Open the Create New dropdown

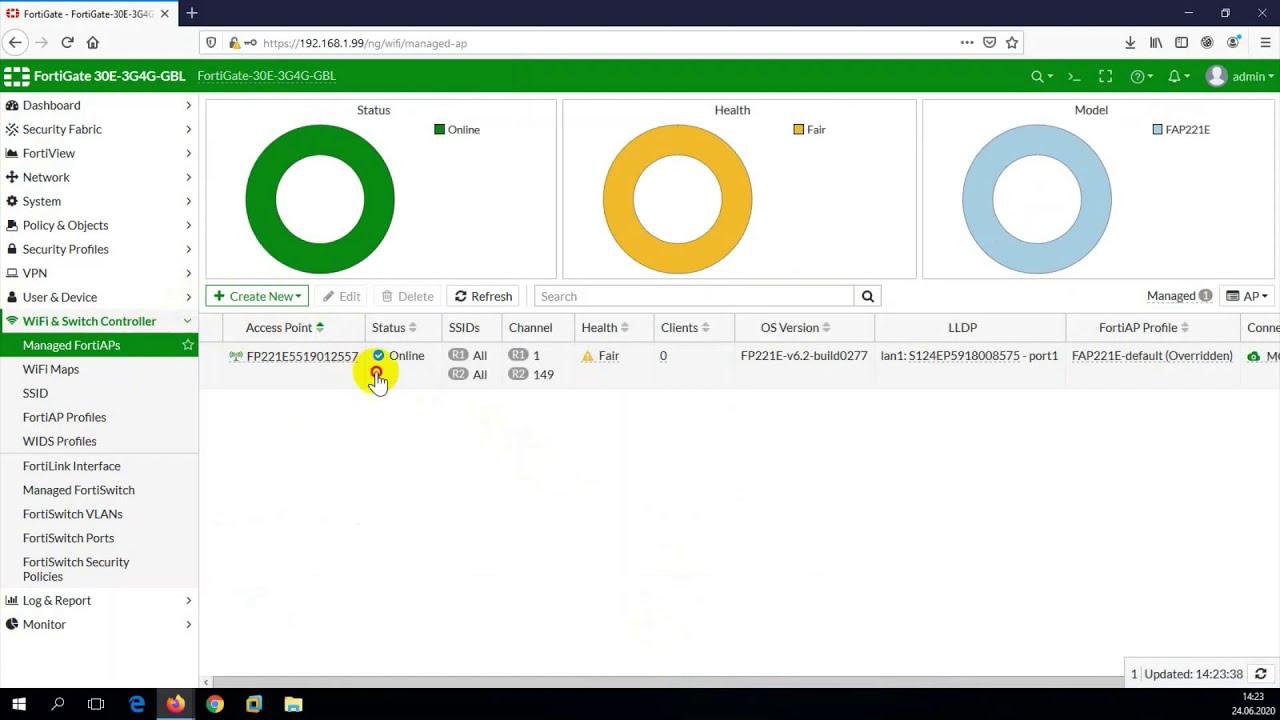point(257,296)
